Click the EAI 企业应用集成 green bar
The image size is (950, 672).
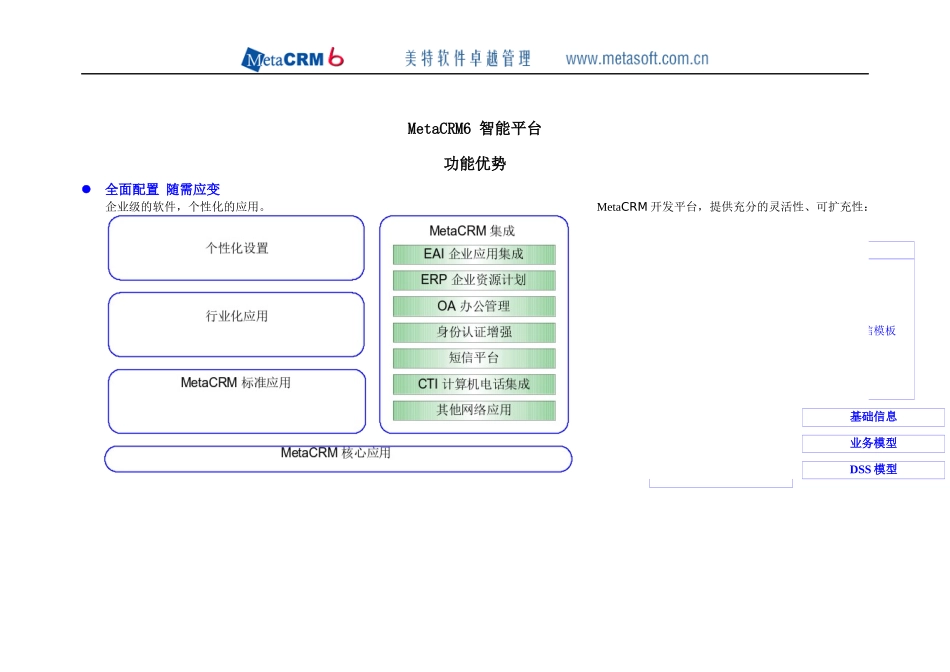tap(474, 254)
